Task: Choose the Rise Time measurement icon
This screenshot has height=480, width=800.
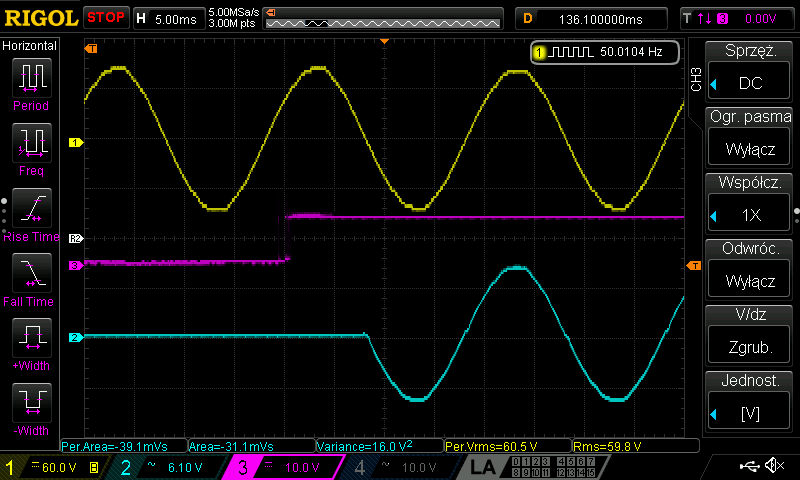Action: [x=30, y=208]
